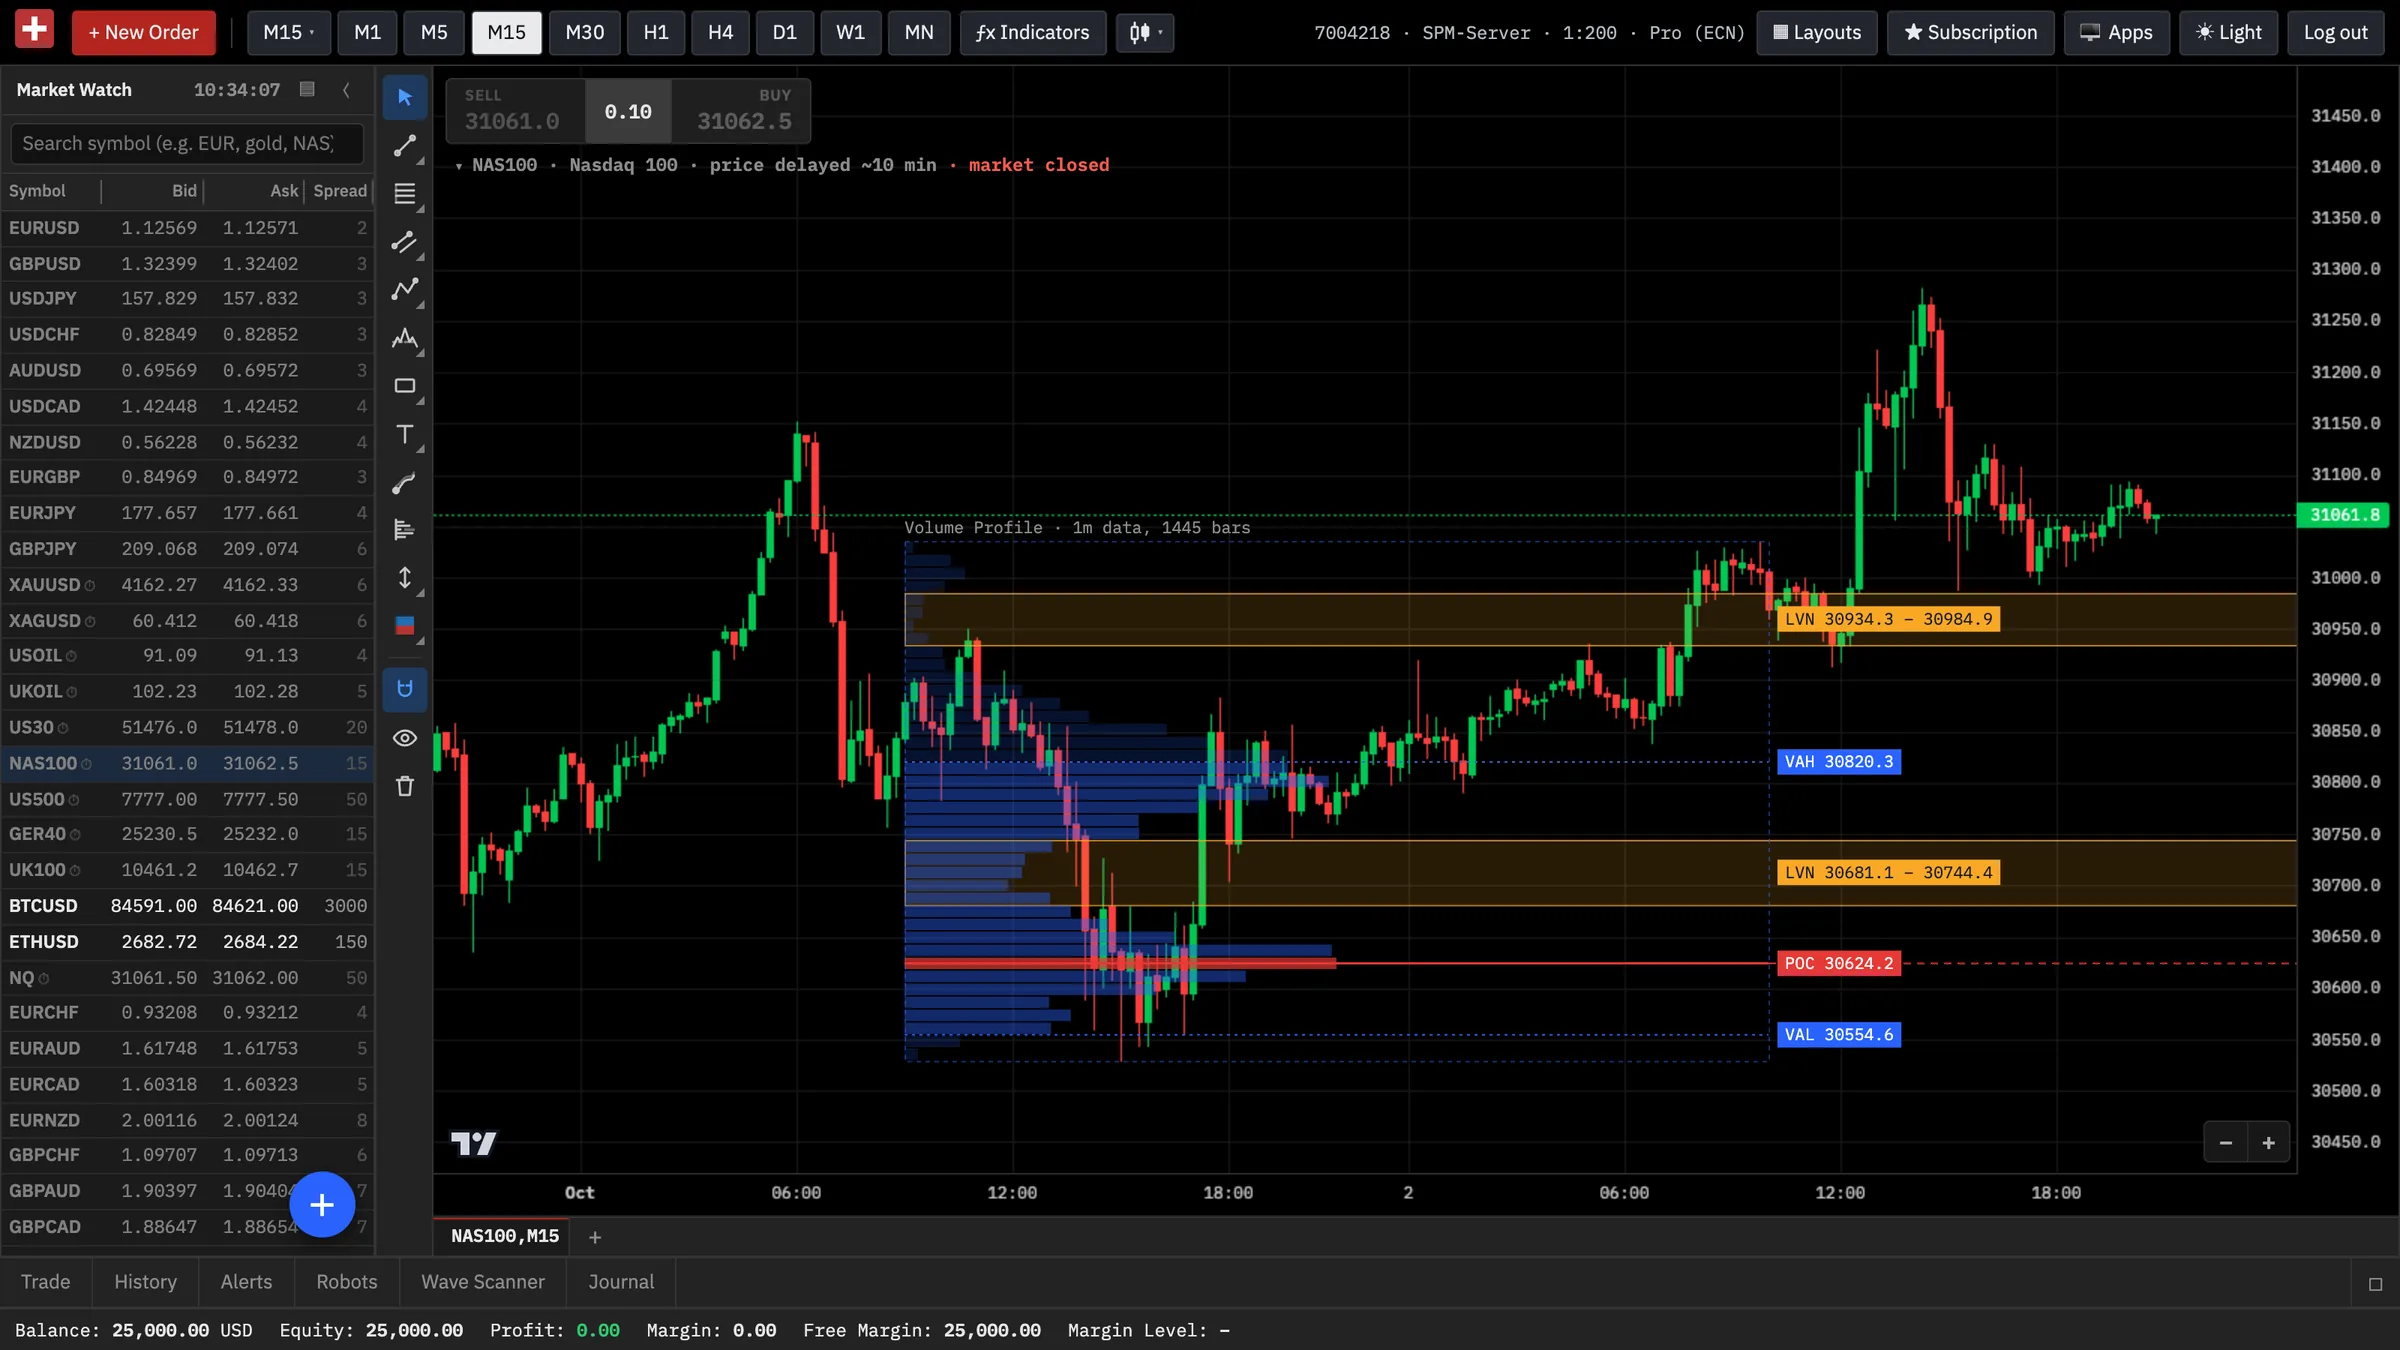The image size is (2400, 1350).
Task: Click the Market Watch grid view icon
Action: coord(308,89)
